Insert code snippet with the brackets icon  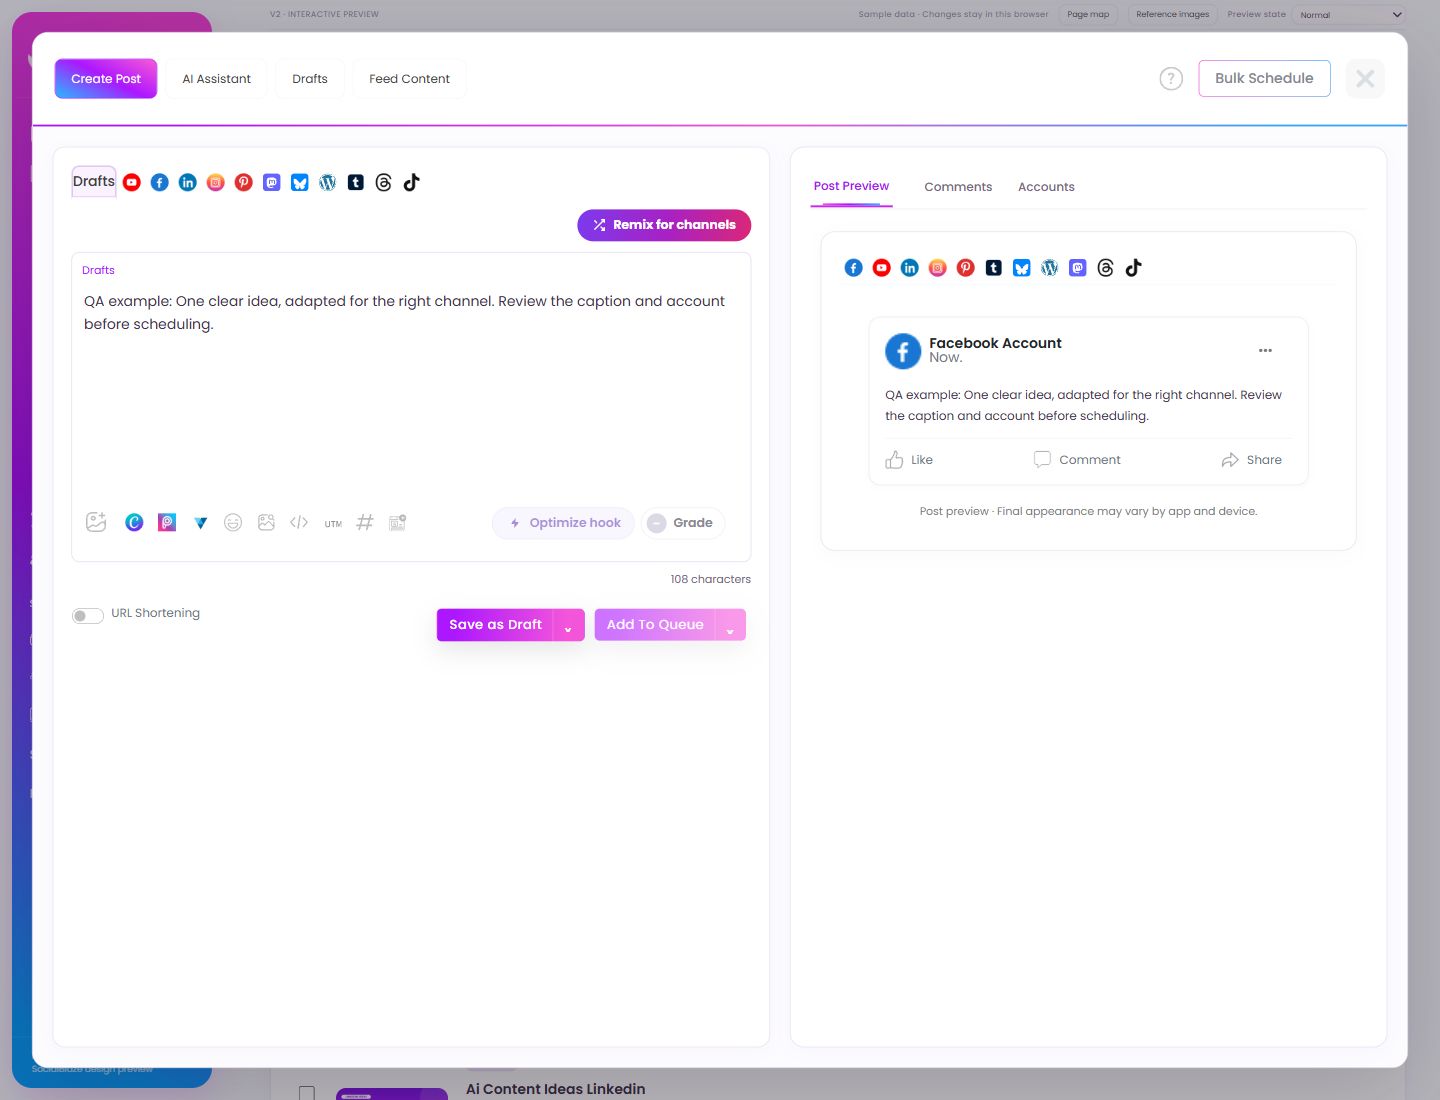pos(299,522)
